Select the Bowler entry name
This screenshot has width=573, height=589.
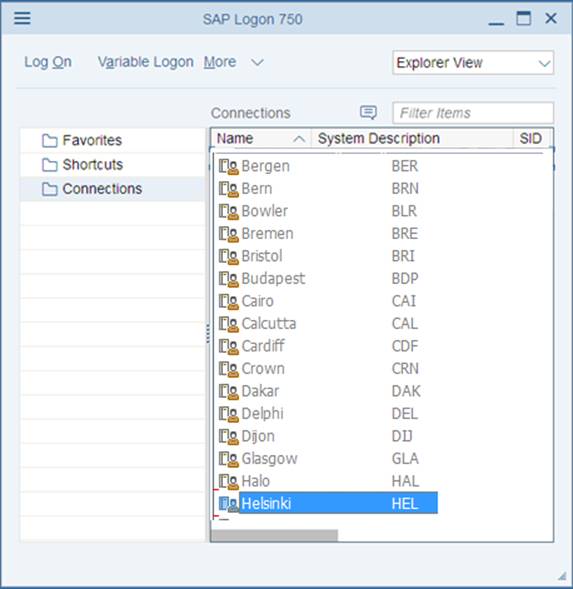265,211
